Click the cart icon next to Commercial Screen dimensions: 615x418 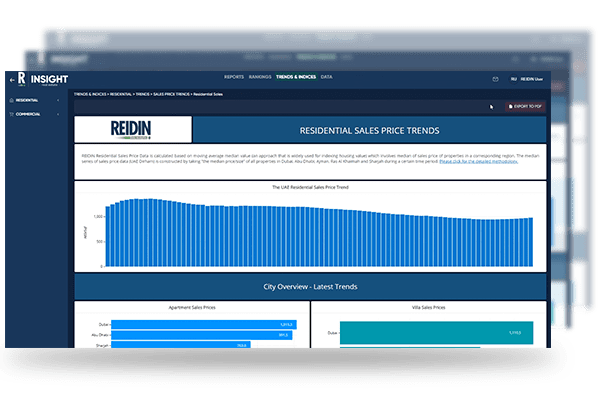click(11, 114)
